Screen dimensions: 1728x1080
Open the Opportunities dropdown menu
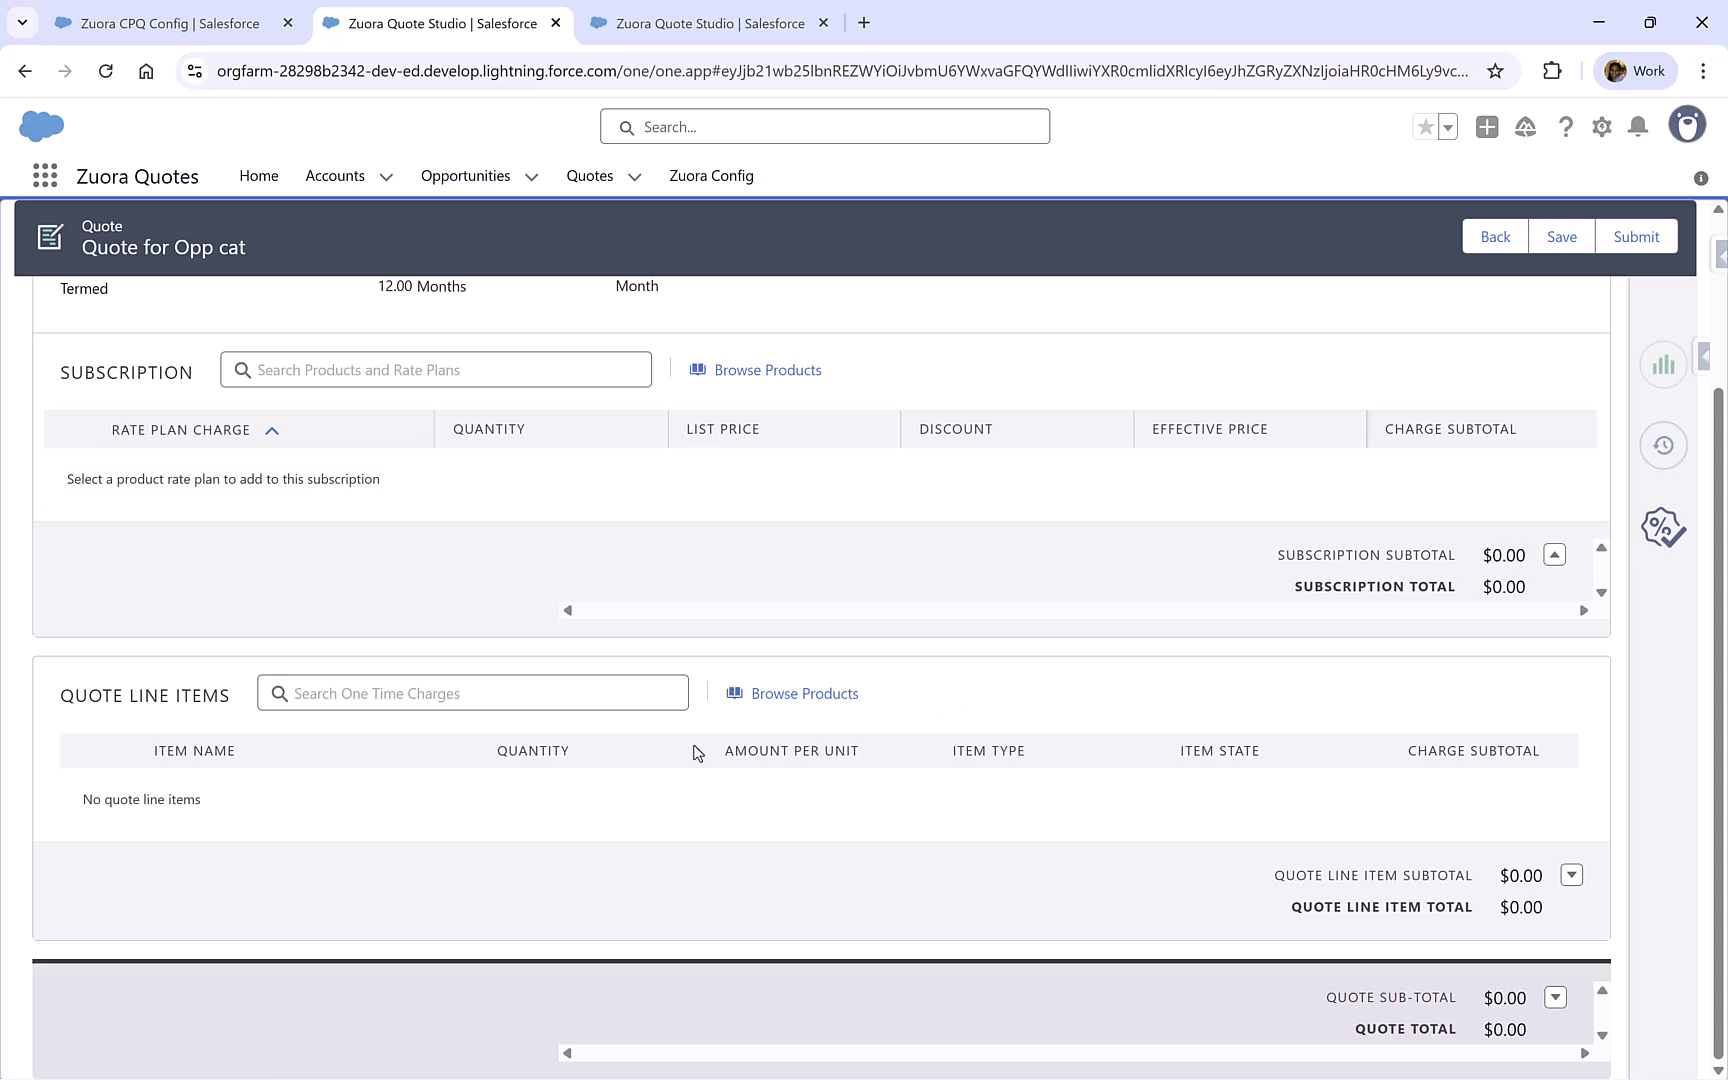(x=530, y=176)
